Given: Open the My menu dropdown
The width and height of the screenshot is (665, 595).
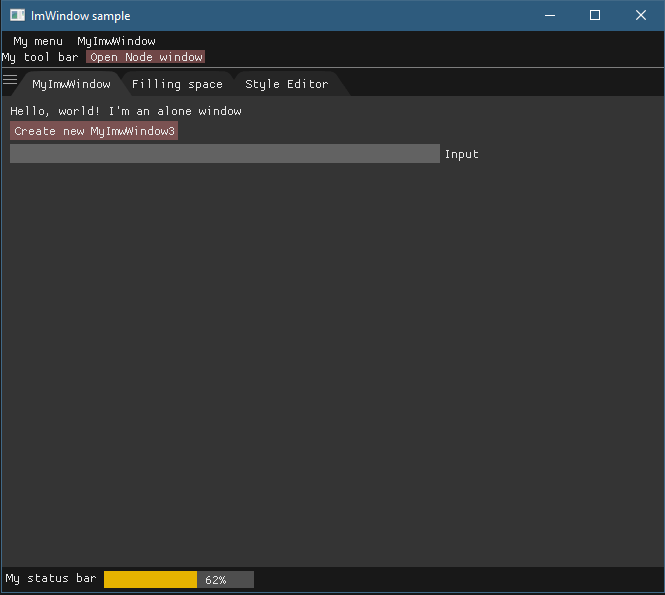Looking at the screenshot, I should click(x=37, y=41).
